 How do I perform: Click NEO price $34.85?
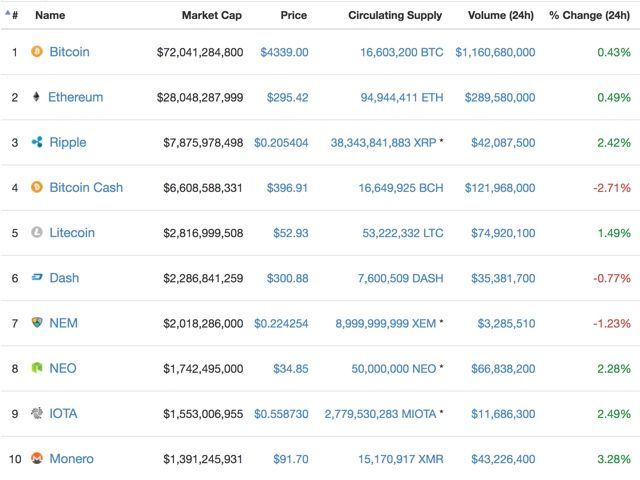point(291,369)
